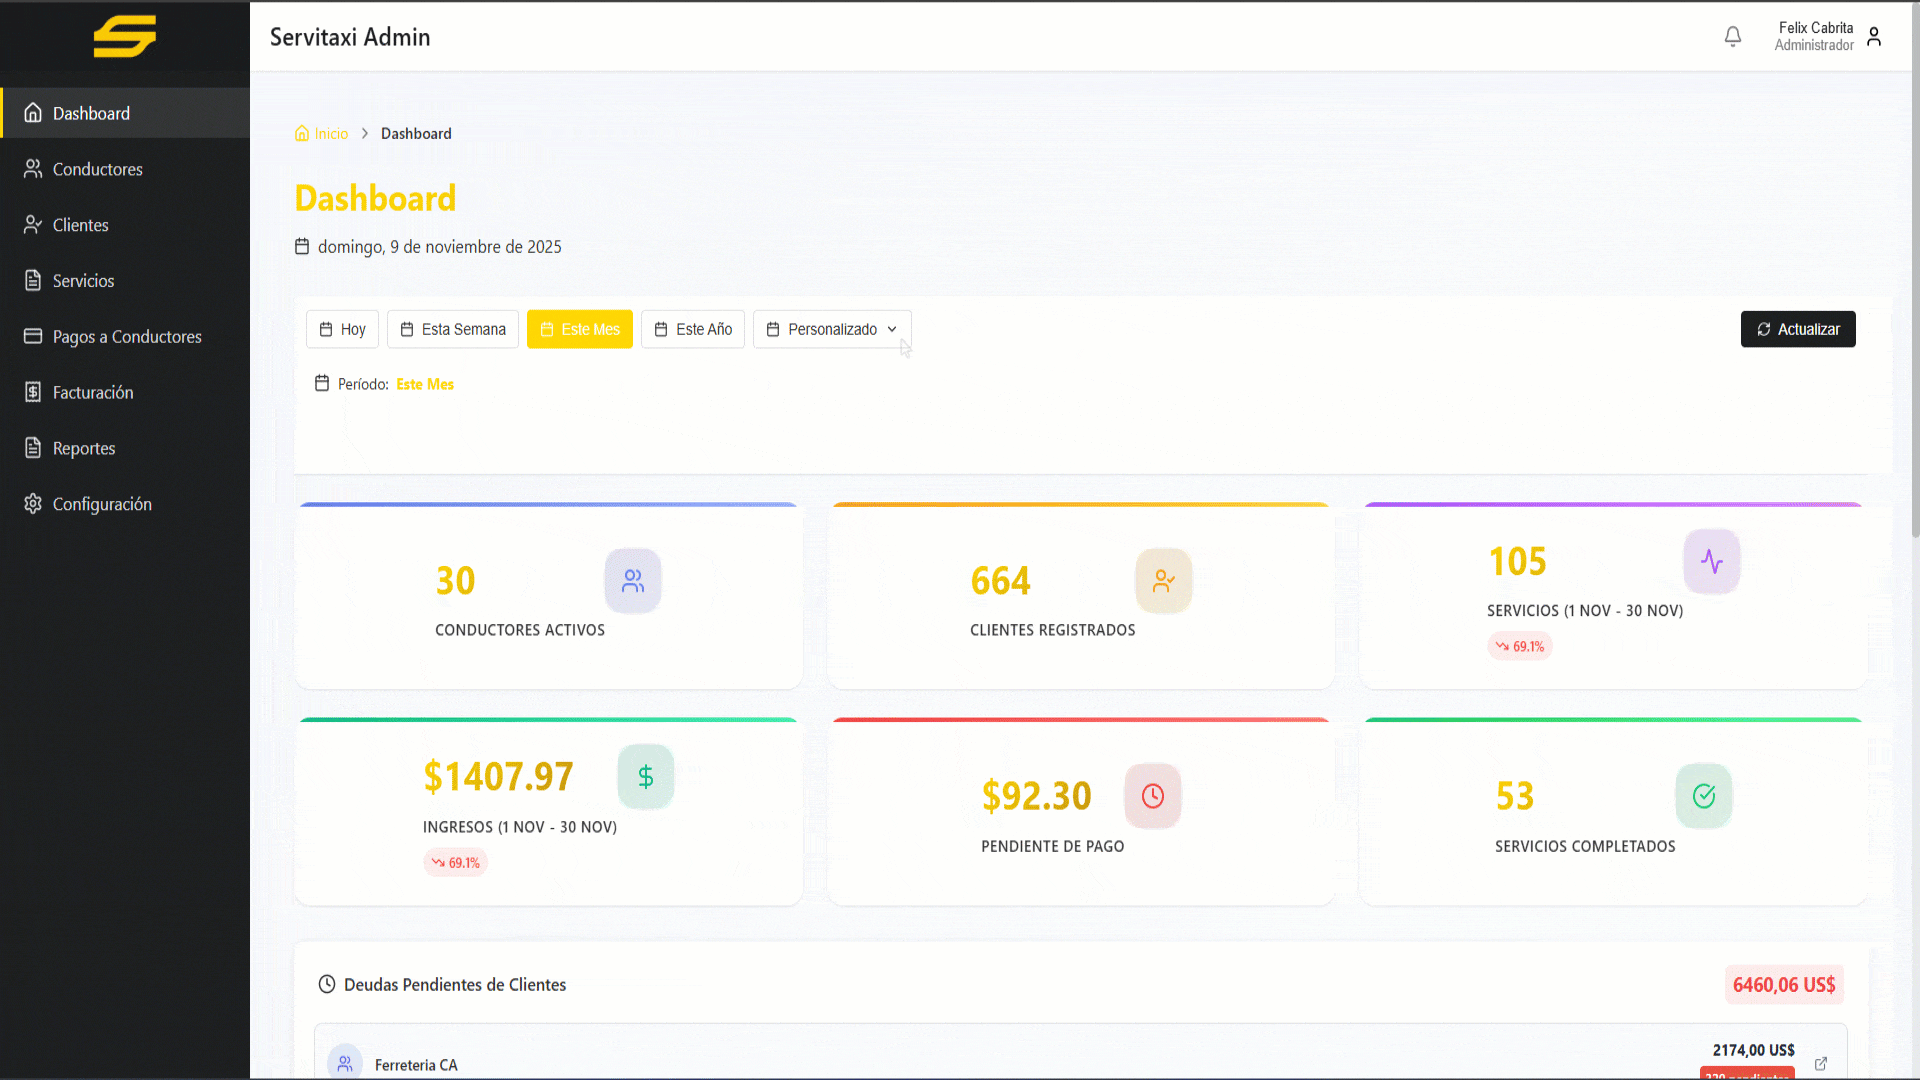Select the Hoy period filter
Image resolution: width=1920 pixels, height=1080 pixels.
342,329
